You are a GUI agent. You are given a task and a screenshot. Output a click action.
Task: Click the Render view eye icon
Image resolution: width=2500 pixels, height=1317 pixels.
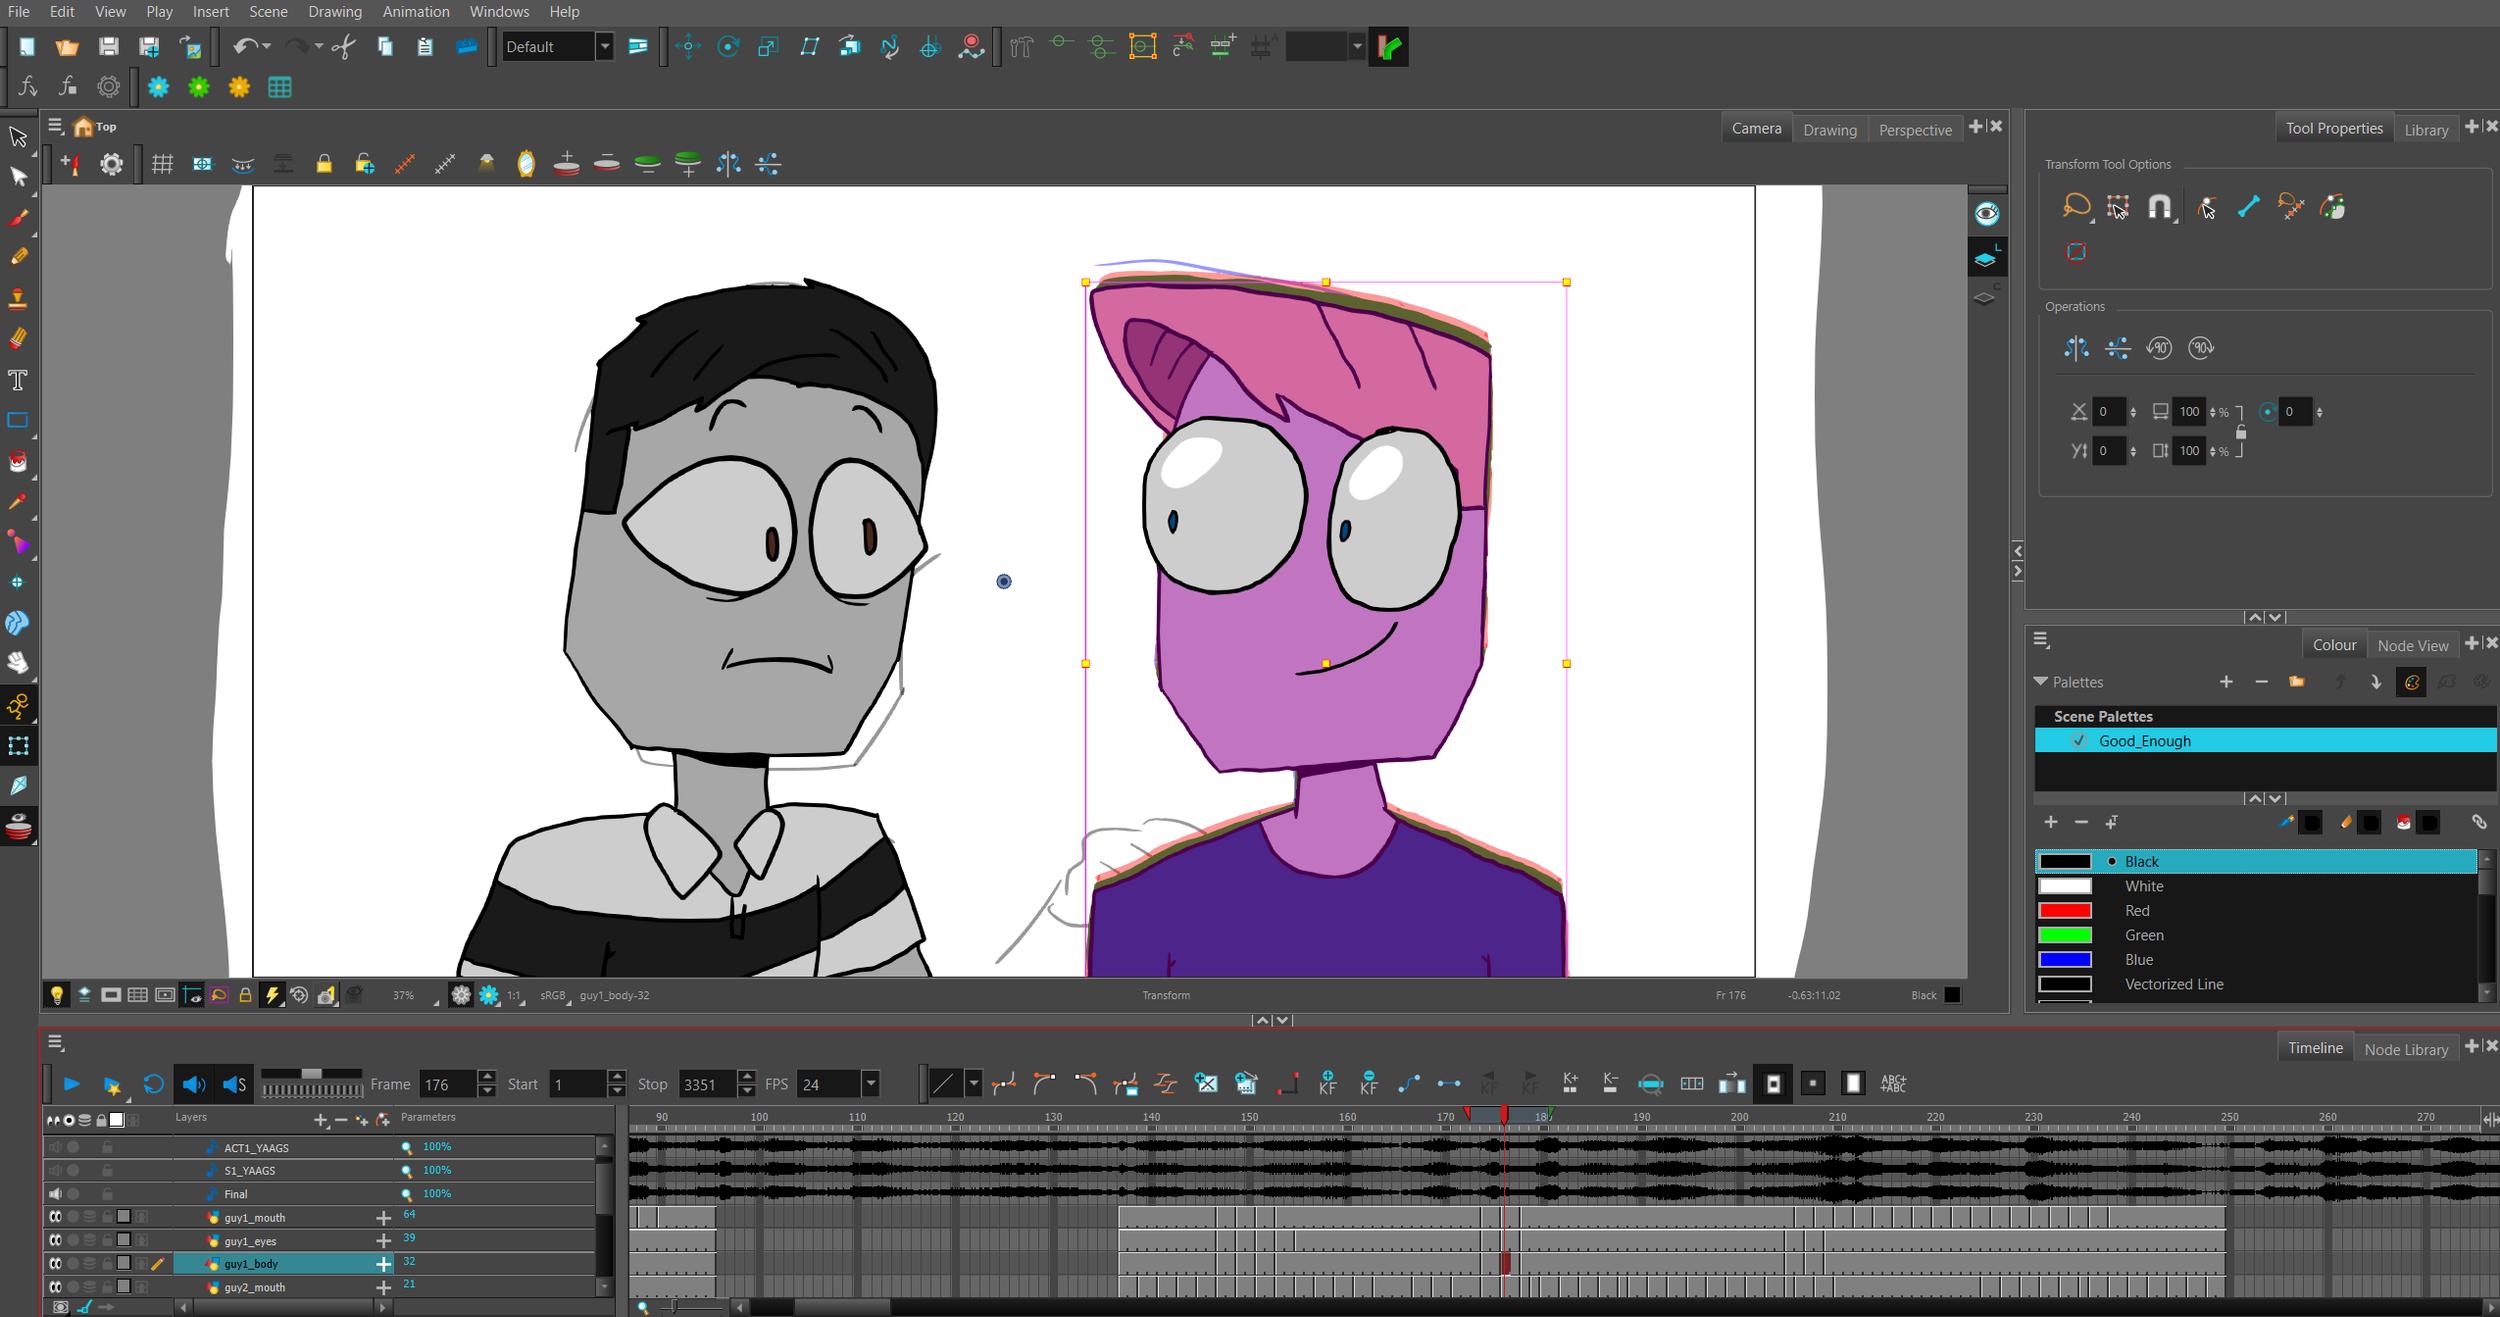tap(1987, 214)
